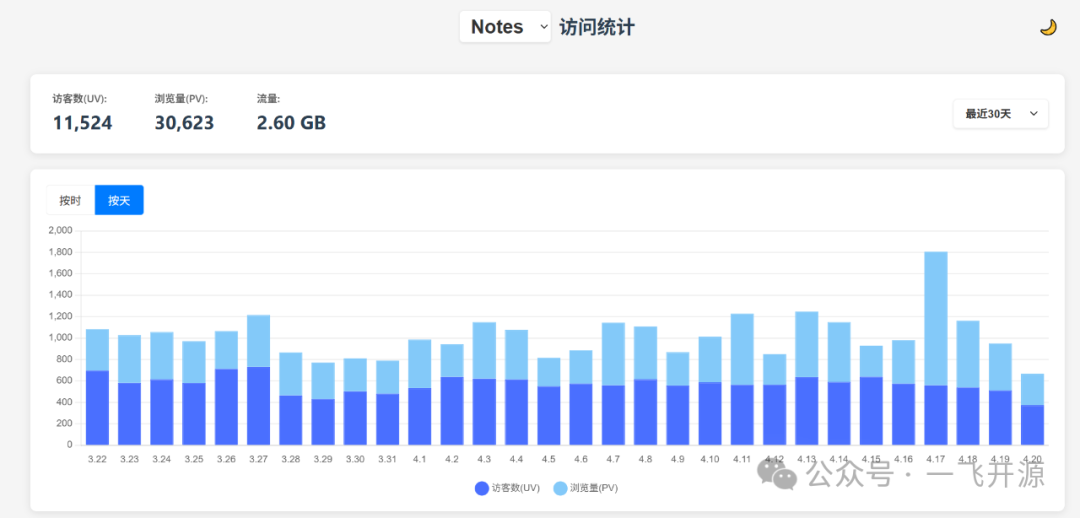Click the 2,000 y-axis label

[x=60, y=231]
